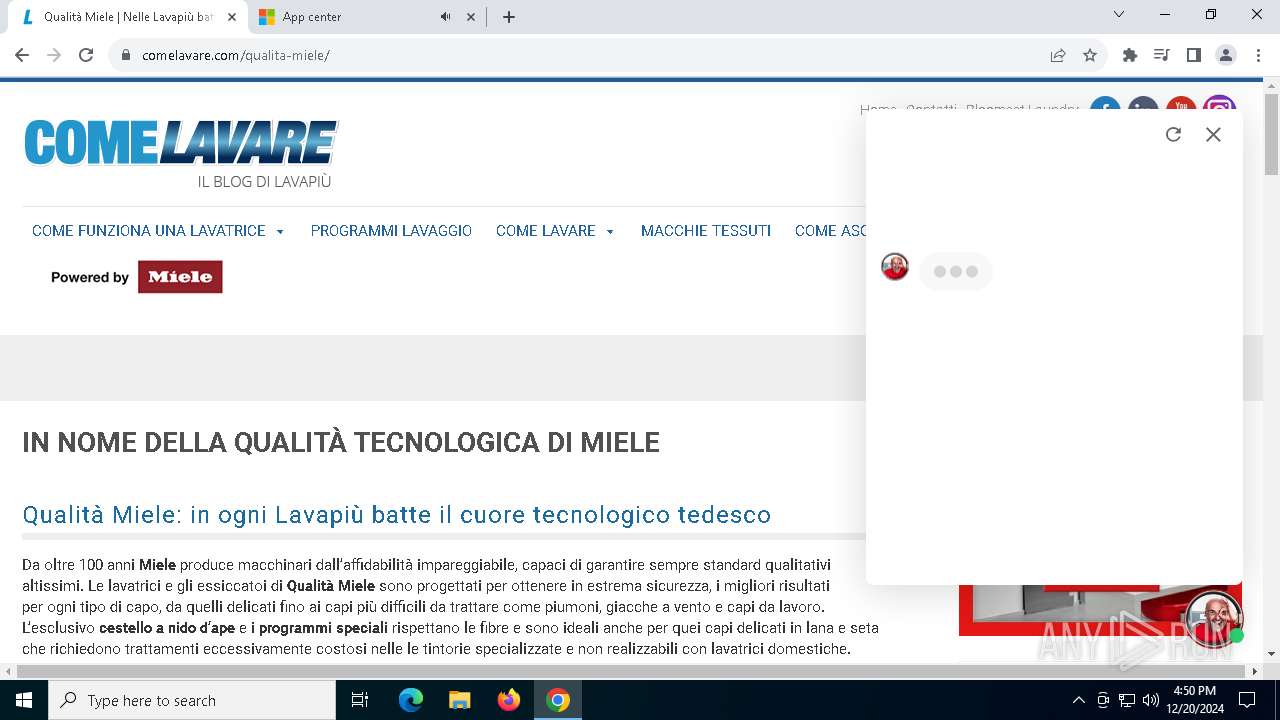Expand arrow beside Come funziona una lavatrice
The image size is (1280, 720).
point(280,232)
